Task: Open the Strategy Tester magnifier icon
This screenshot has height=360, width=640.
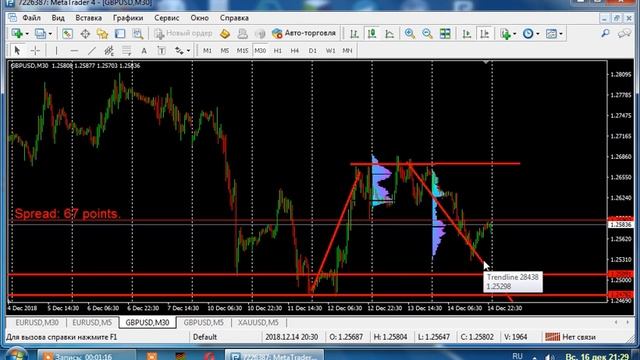Action: (138, 33)
